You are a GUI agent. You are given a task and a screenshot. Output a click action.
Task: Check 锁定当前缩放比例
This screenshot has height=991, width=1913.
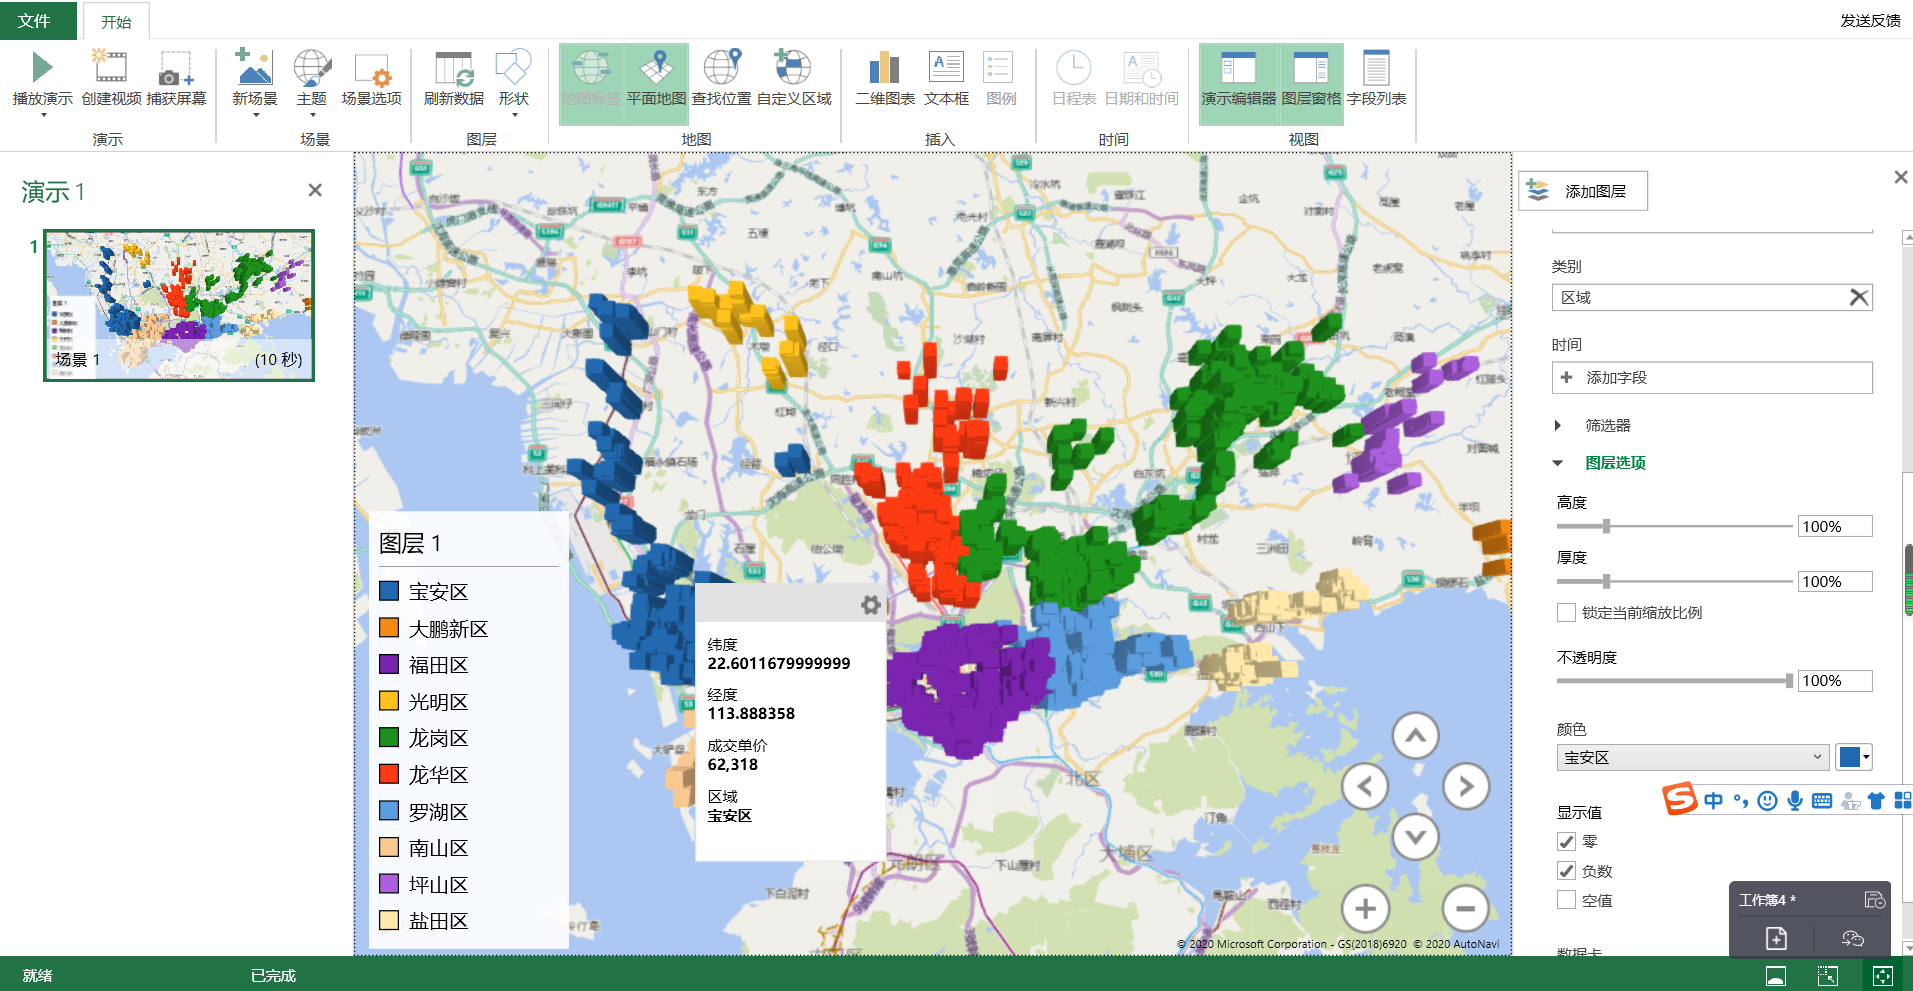click(1566, 612)
